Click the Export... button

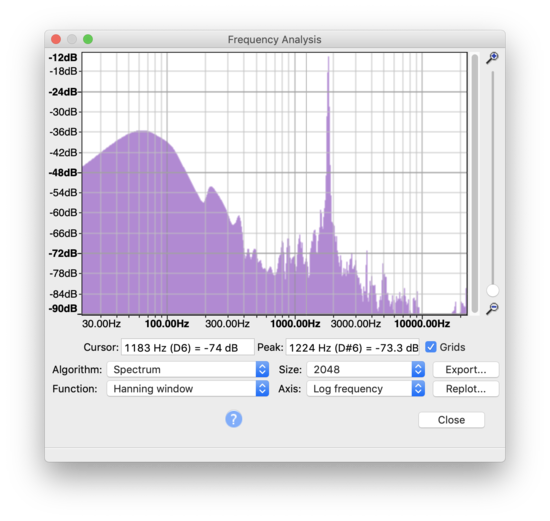coord(466,369)
